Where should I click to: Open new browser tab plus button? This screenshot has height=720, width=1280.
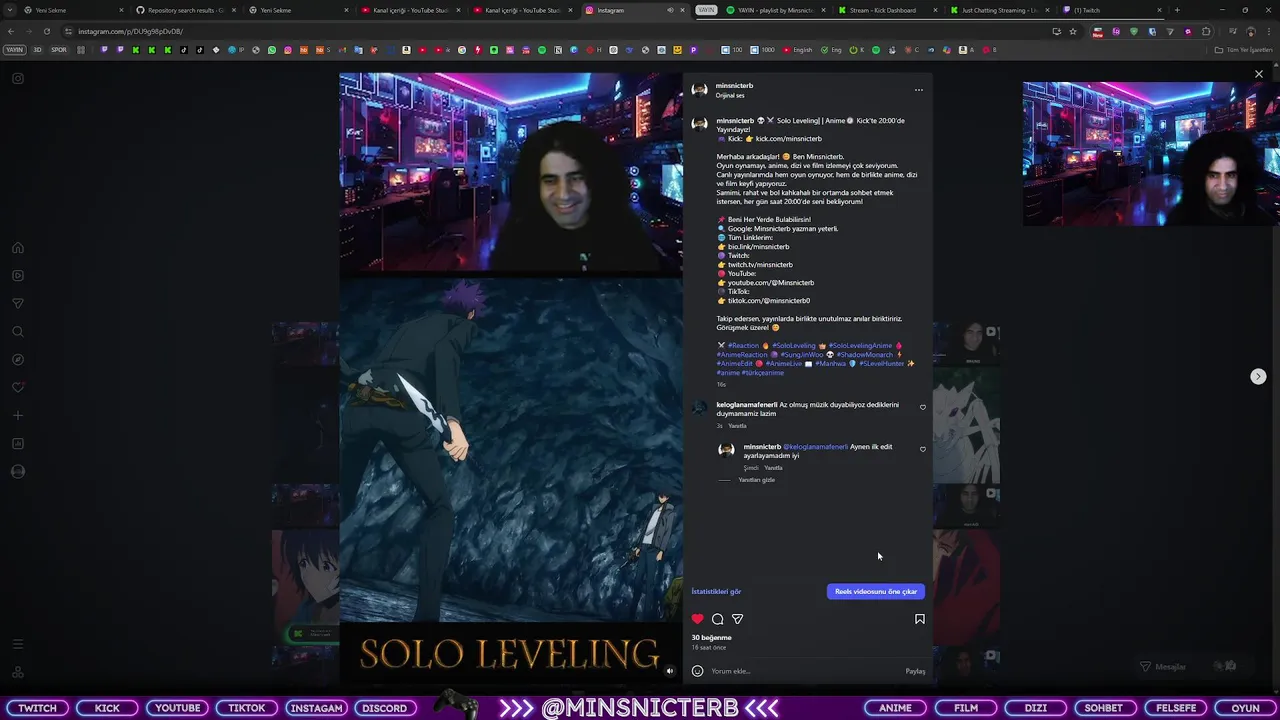(x=1177, y=10)
